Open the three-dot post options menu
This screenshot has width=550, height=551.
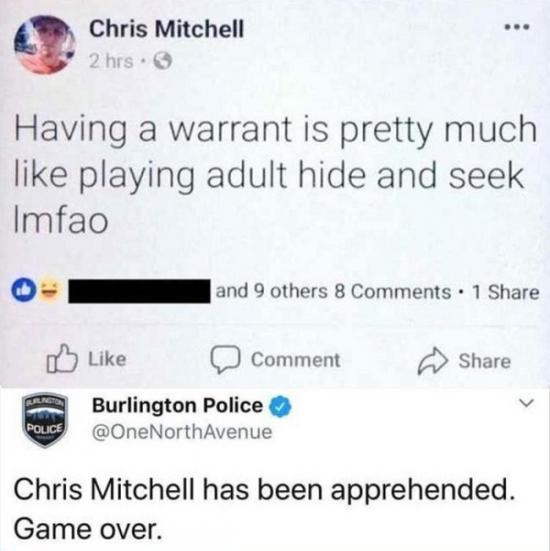[x=516, y=27]
